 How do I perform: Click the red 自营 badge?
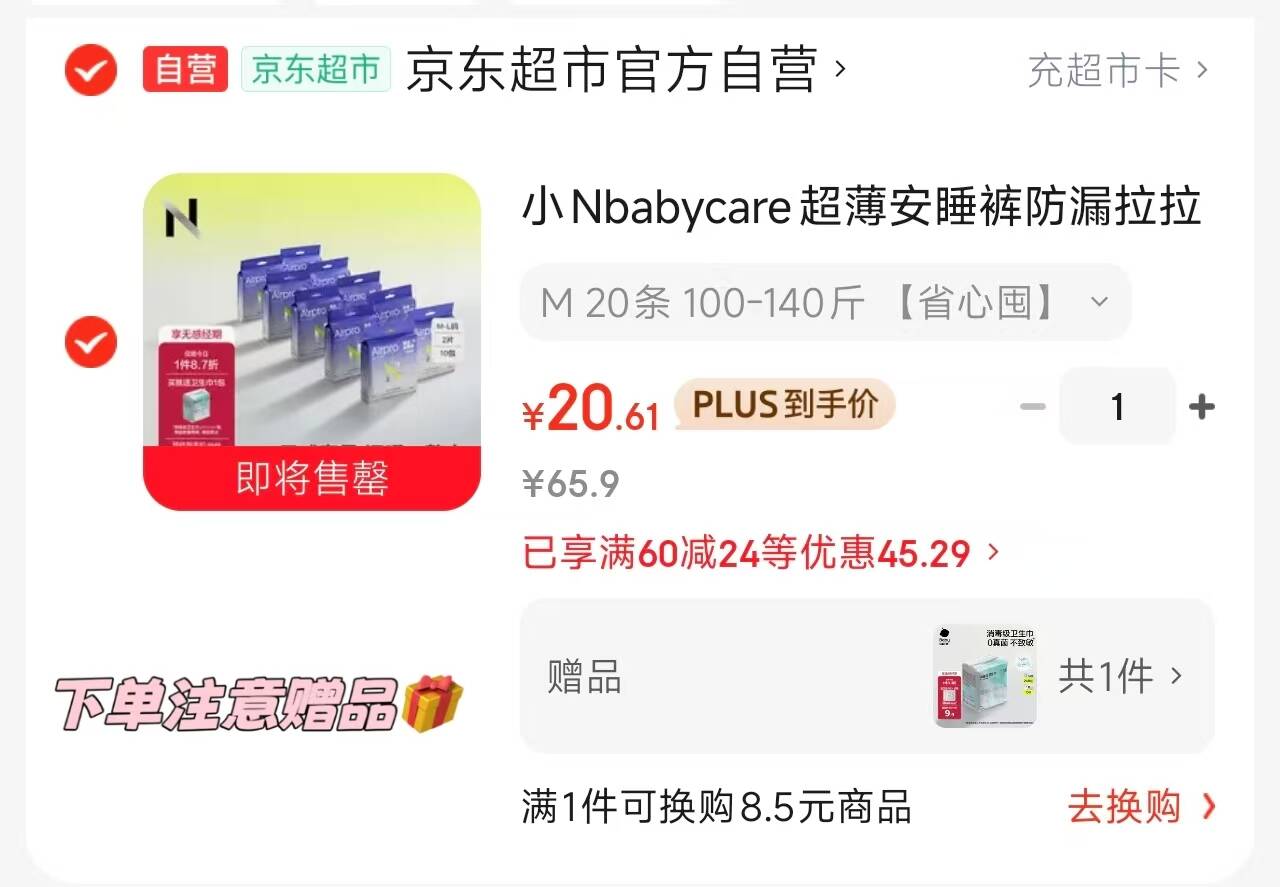pos(186,69)
